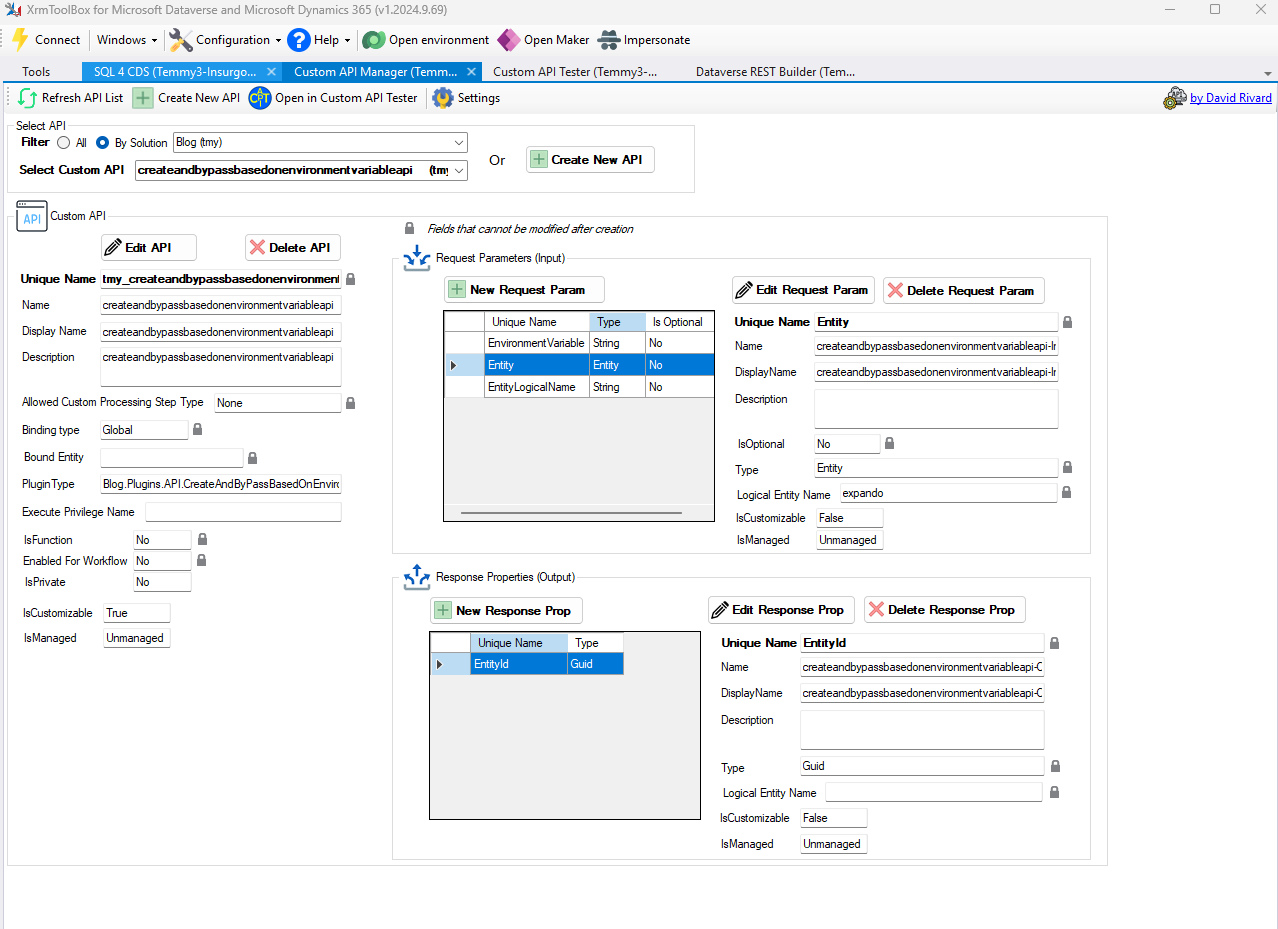Expand the Help dropdown arrow
Viewport: 1278px width, 929px height.
point(347,41)
